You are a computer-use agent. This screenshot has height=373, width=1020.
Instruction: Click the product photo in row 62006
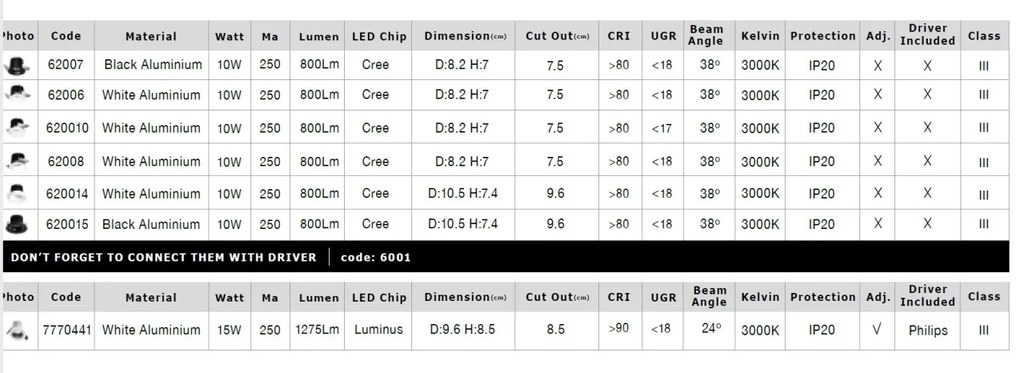pyautogui.click(x=18, y=94)
